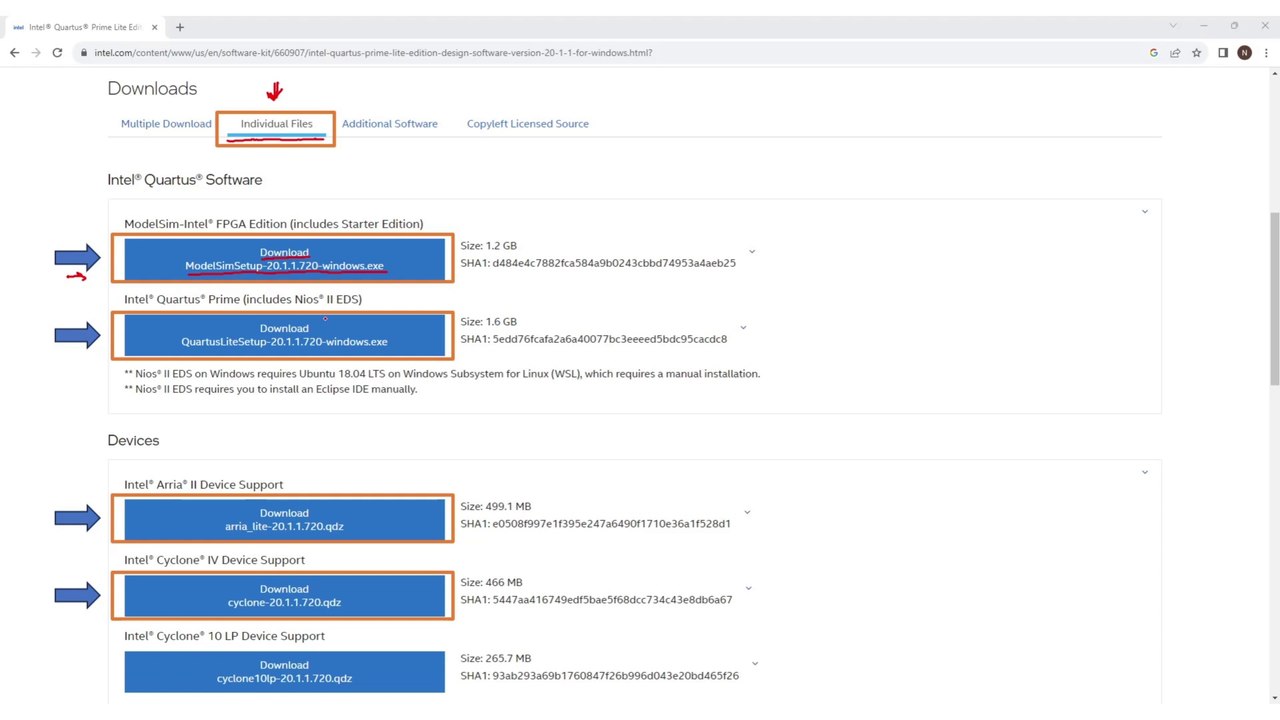The image size is (1280, 720).
Task: Open a new browser tab
Action: pos(180,27)
